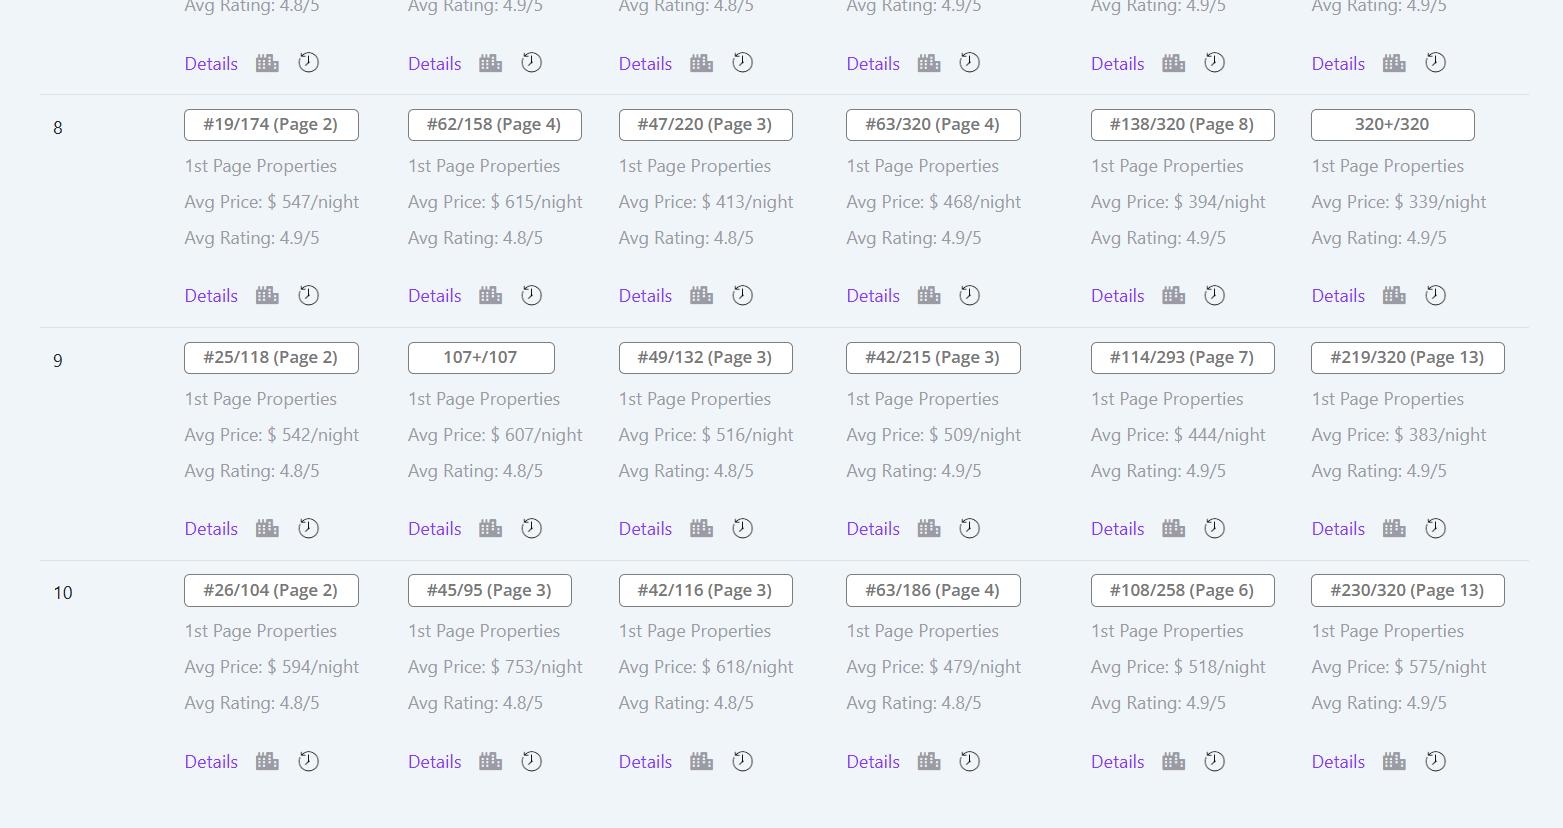Select the buildings icon for the #42/116 ranking

[x=701, y=761]
